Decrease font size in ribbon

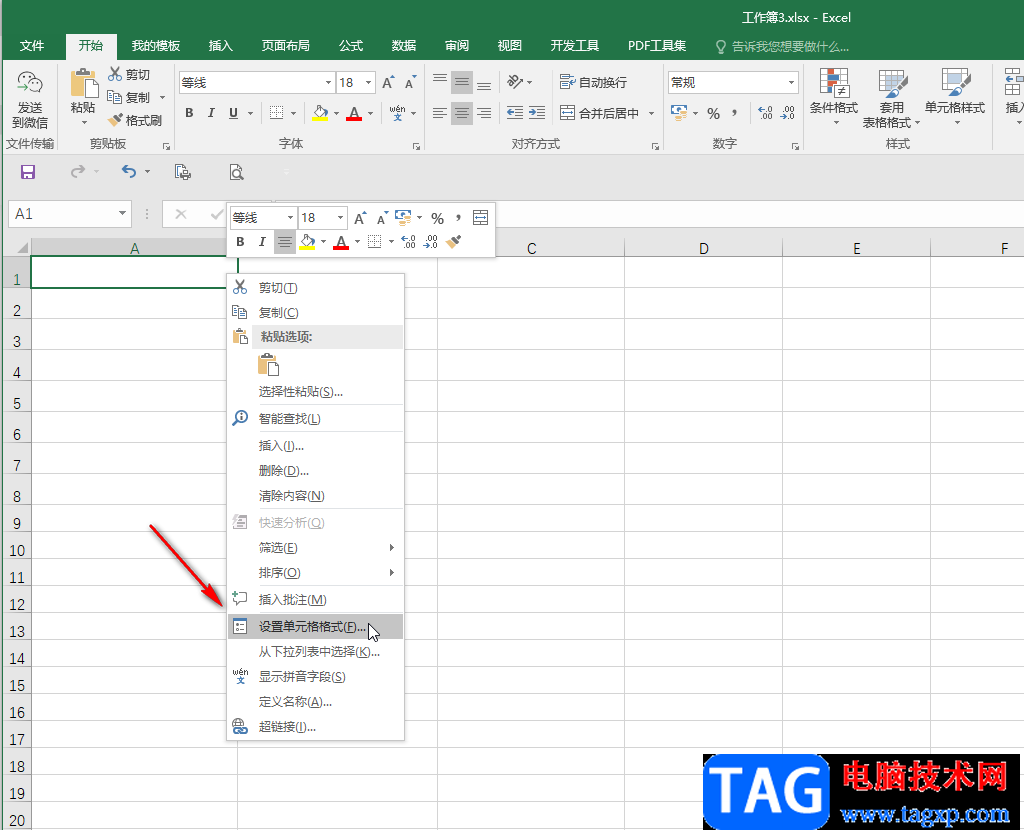[410, 83]
